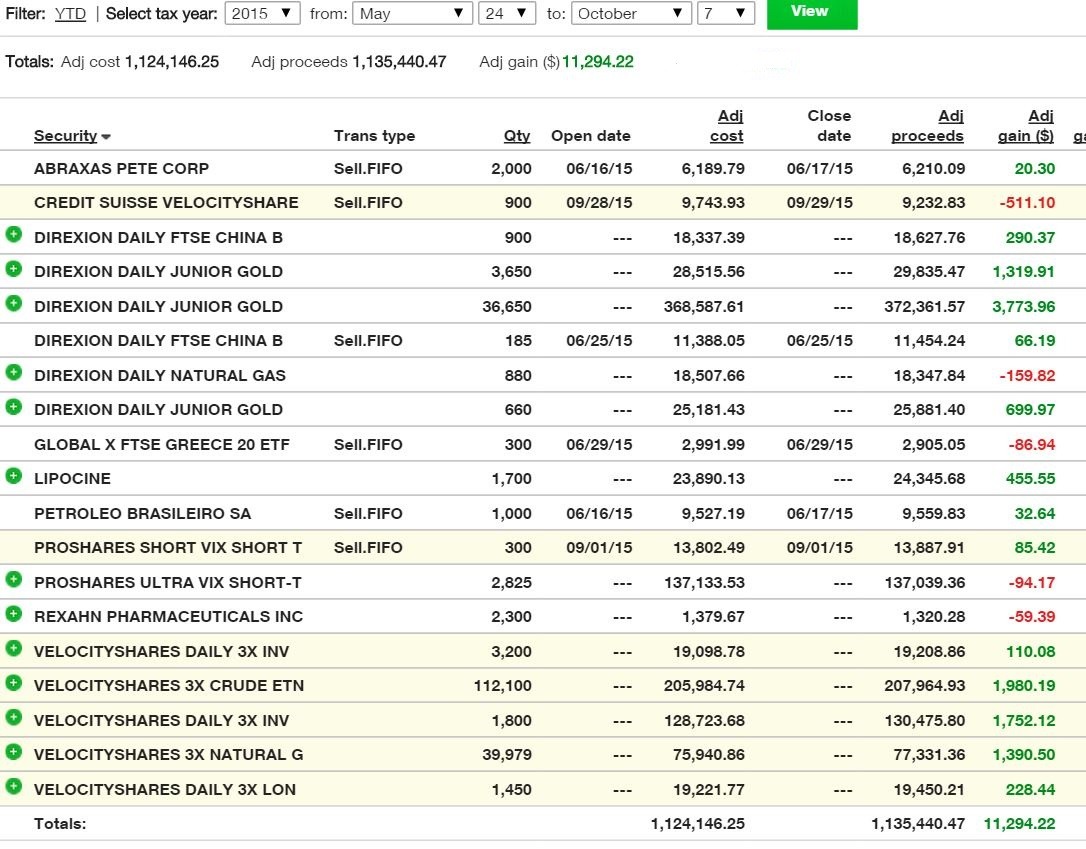Apply the YTD filter link
The image size is (1086, 849).
[70, 13]
